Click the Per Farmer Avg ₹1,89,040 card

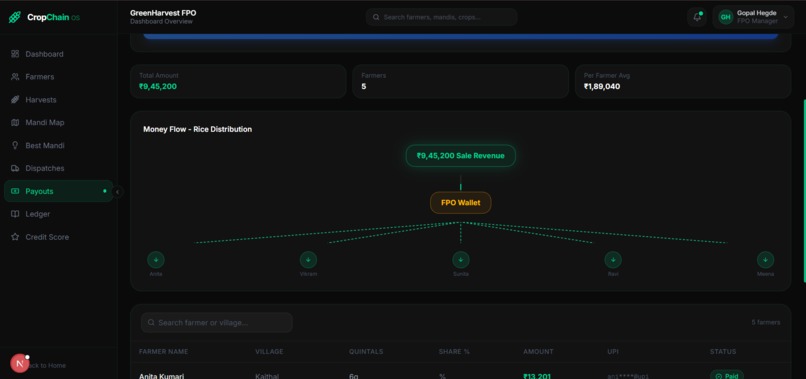[x=683, y=81]
